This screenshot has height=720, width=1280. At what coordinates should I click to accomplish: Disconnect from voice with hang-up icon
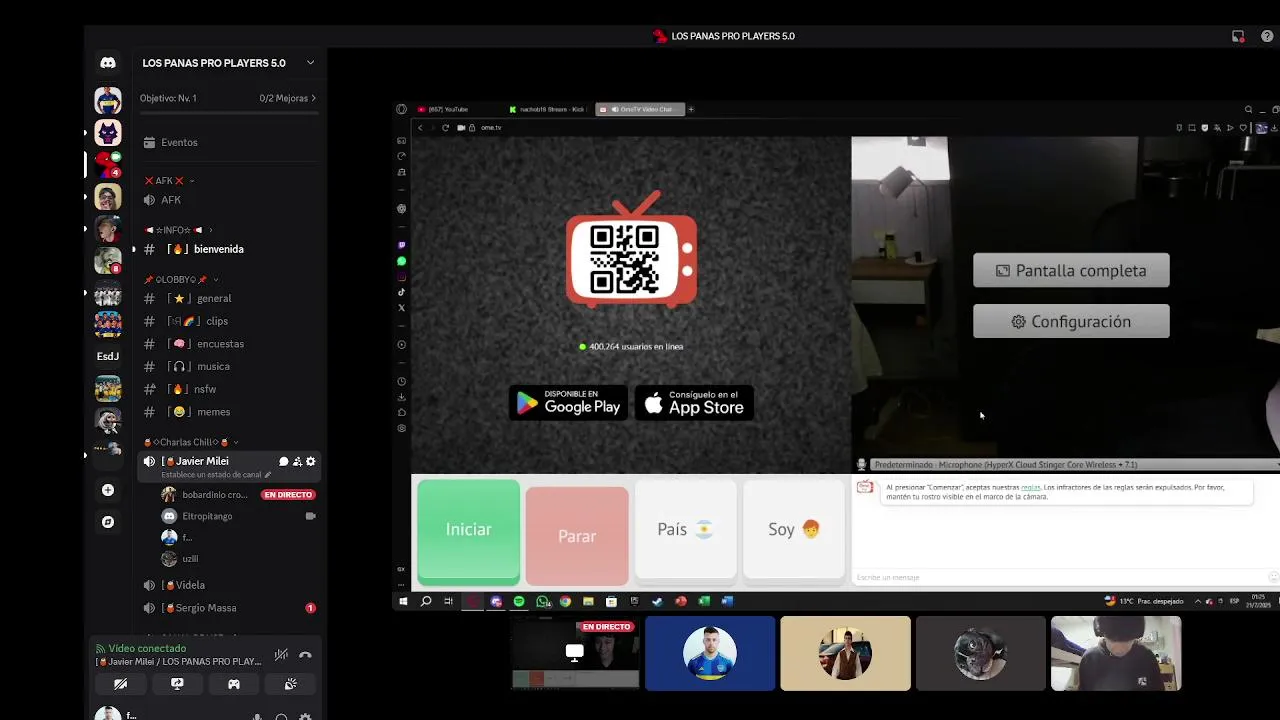[x=305, y=655]
